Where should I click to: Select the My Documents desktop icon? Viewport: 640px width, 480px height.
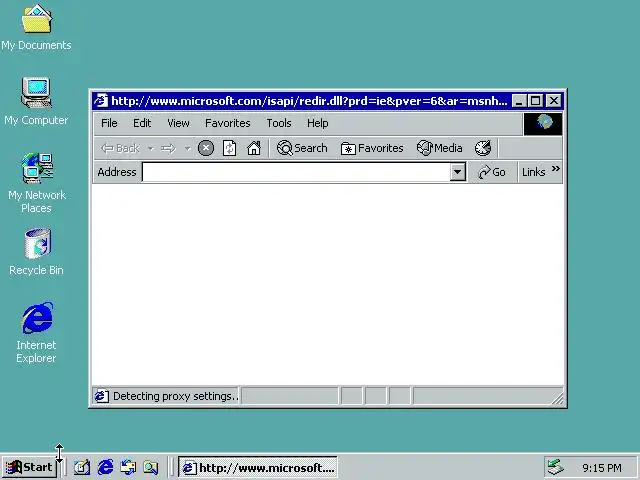point(36,28)
